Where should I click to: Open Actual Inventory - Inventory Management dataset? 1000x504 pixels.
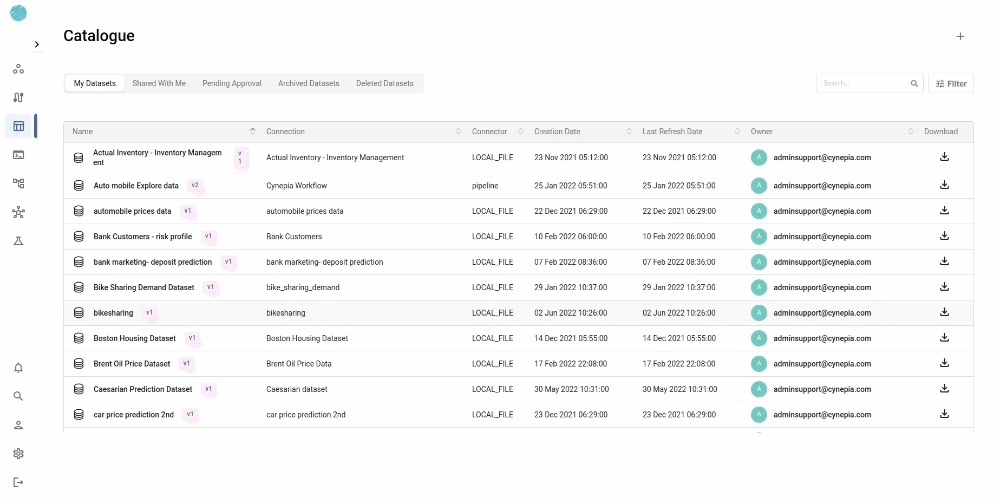click(x=158, y=157)
